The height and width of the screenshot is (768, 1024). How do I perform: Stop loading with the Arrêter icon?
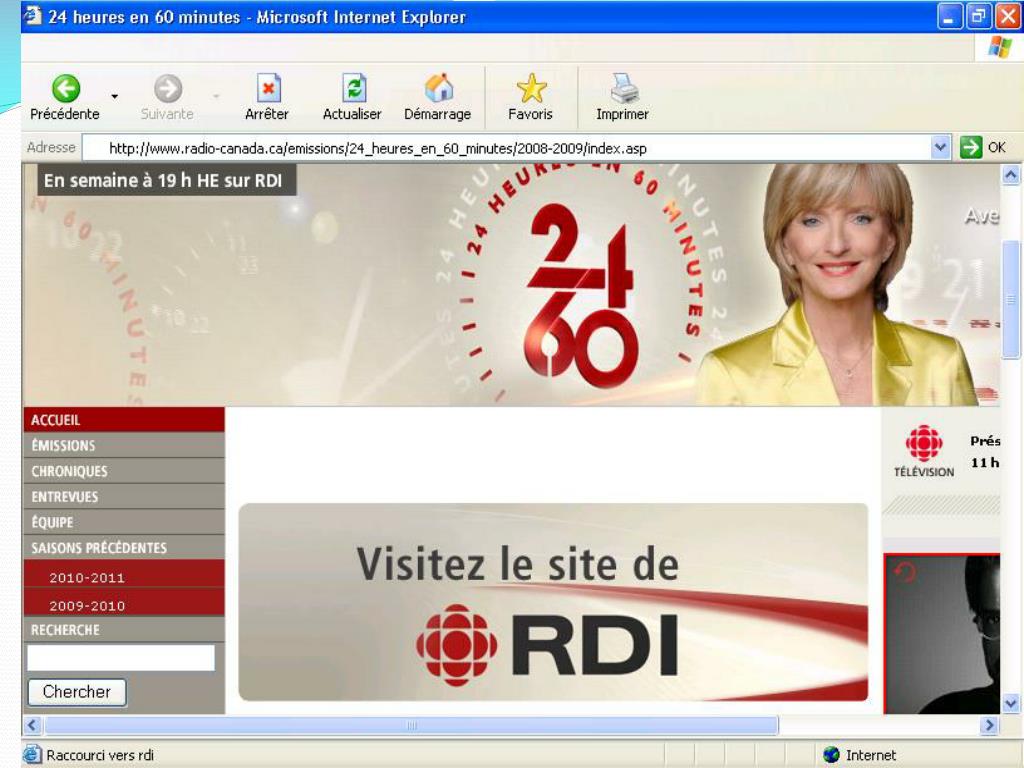268,88
